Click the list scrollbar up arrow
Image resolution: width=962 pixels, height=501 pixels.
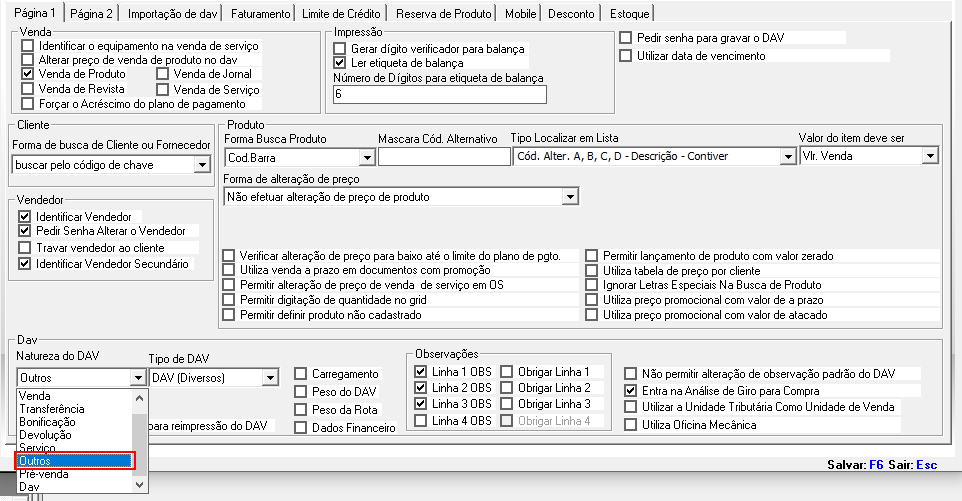pyautogui.click(x=140, y=398)
